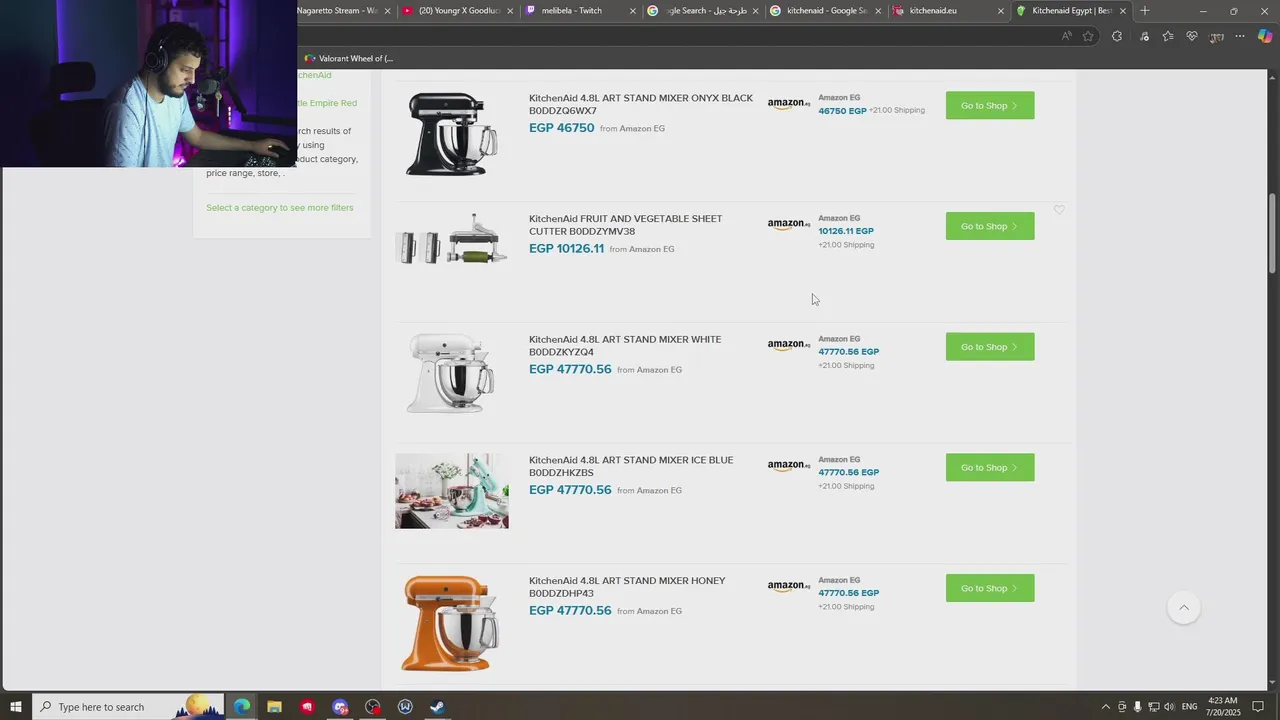Open the Favorites list icon in toolbar
1280x720 pixels.
pyautogui.click(x=1168, y=36)
